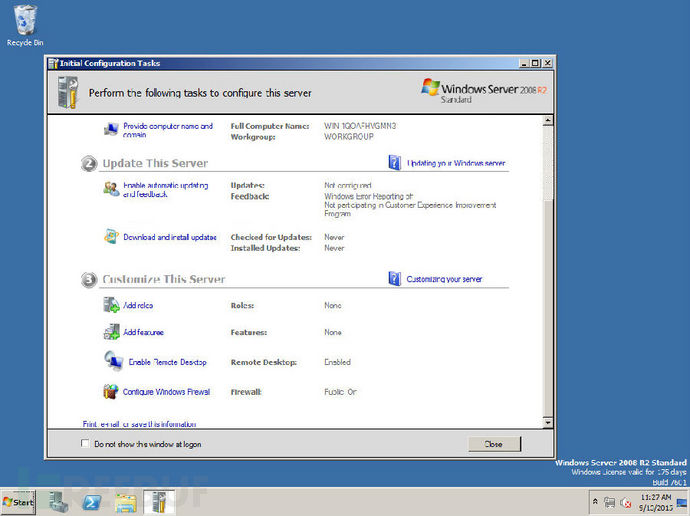Click the scrollbar down arrow

pyautogui.click(x=547, y=423)
